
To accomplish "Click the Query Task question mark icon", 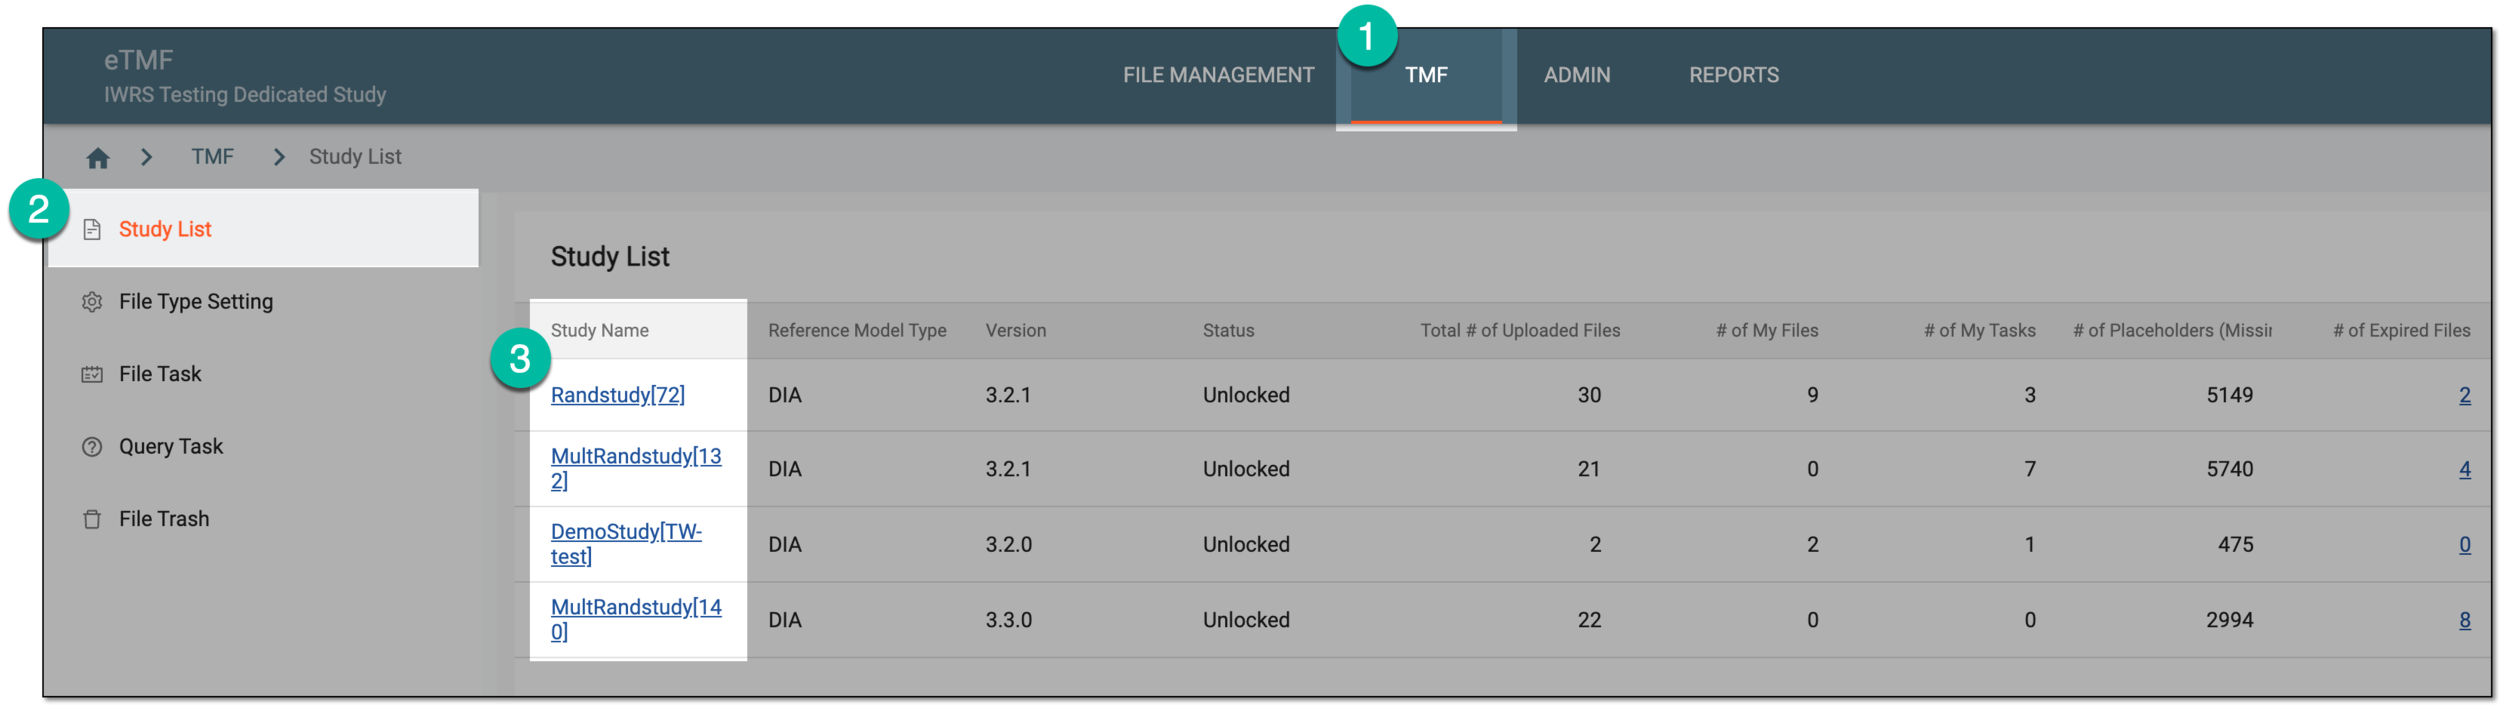I will pyautogui.click(x=92, y=447).
